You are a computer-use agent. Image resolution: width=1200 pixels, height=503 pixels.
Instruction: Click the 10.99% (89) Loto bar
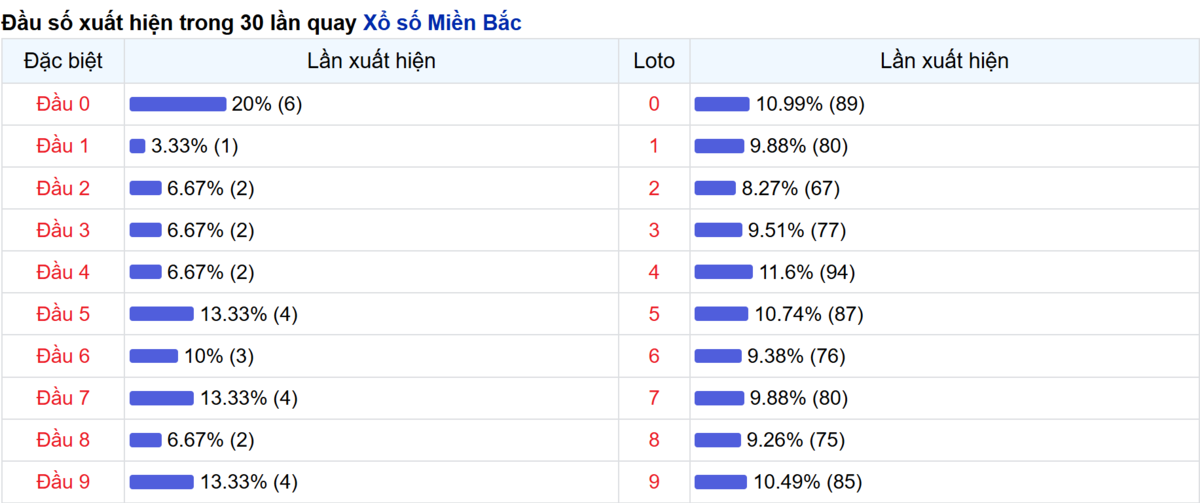coord(722,104)
